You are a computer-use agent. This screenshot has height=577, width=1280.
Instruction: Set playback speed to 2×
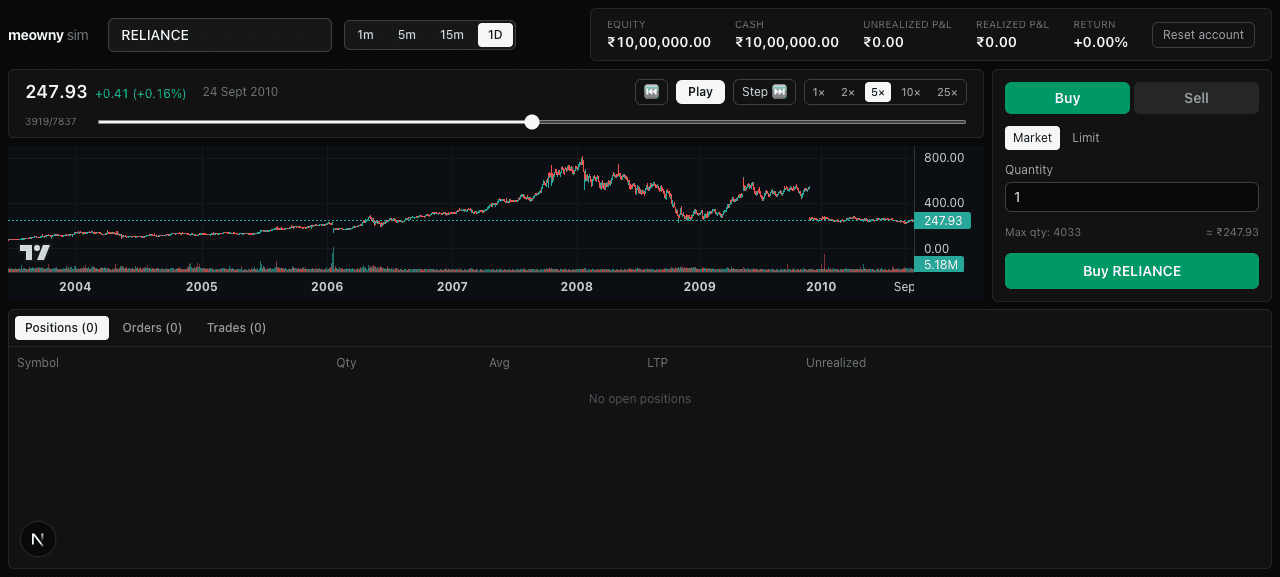pyautogui.click(x=848, y=92)
